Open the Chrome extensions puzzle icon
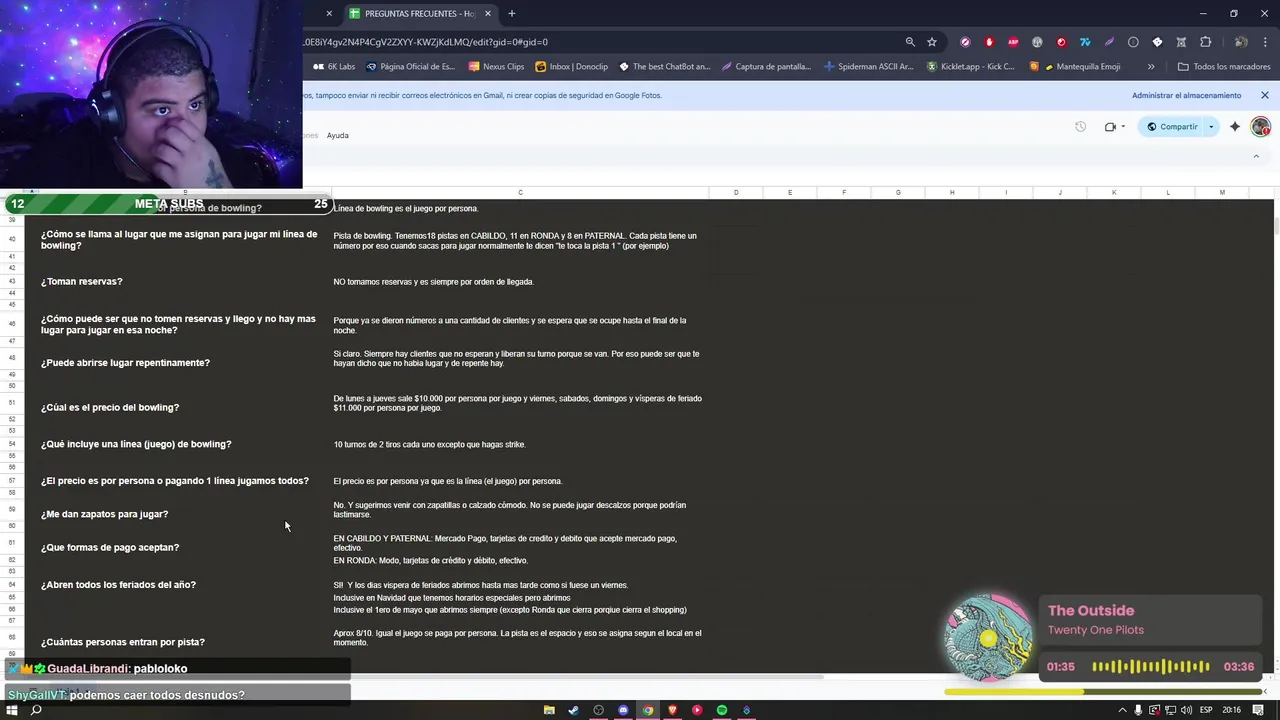The height and width of the screenshot is (720, 1280). click(x=1205, y=42)
